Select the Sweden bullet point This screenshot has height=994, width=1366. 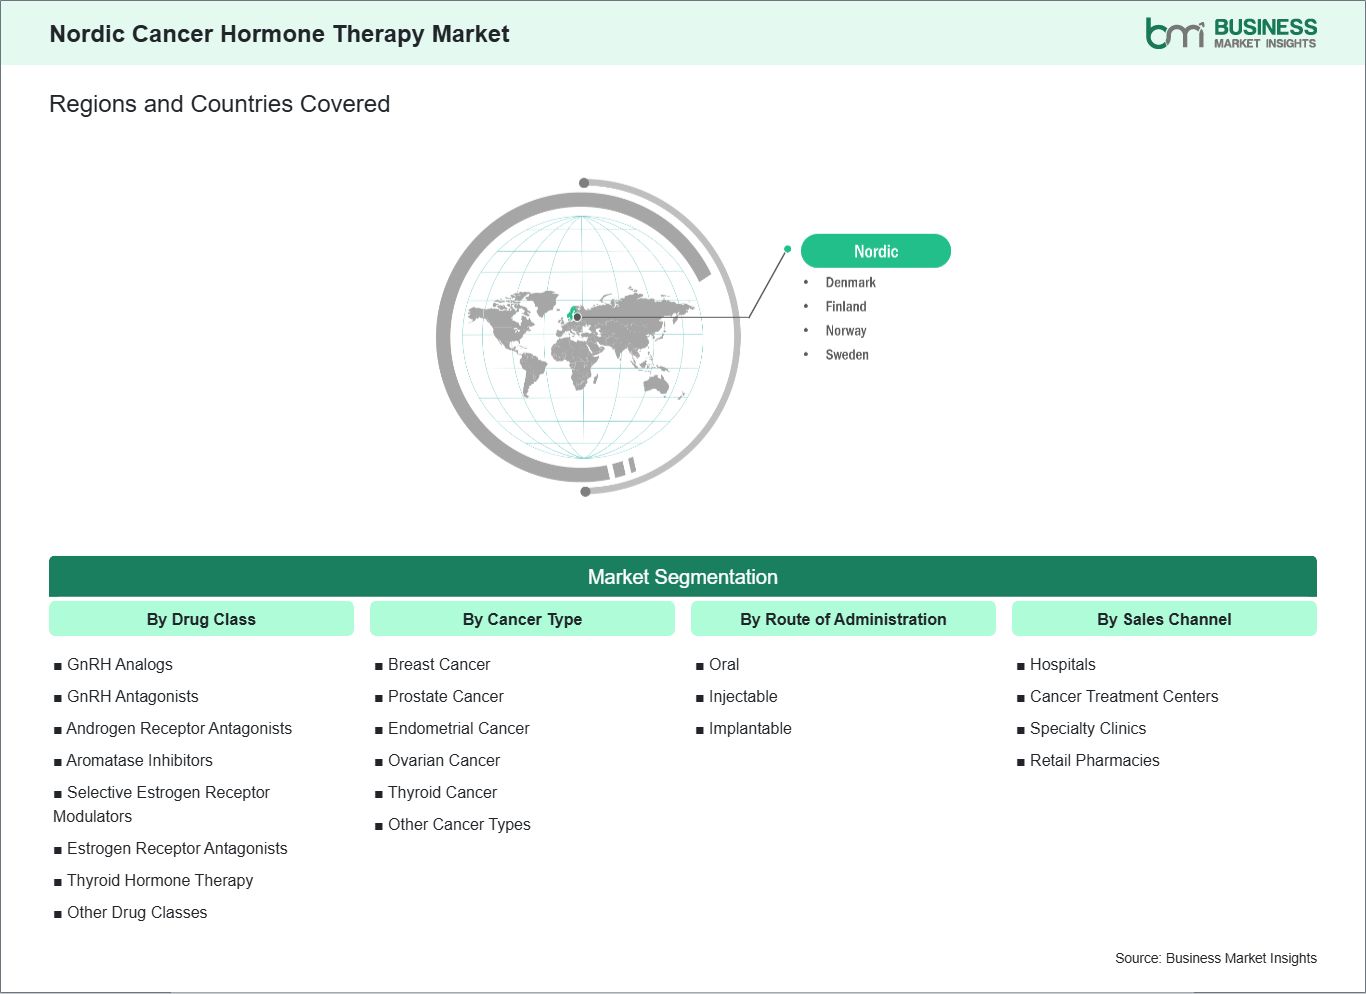pyautogui.click(x=846, y=354)
